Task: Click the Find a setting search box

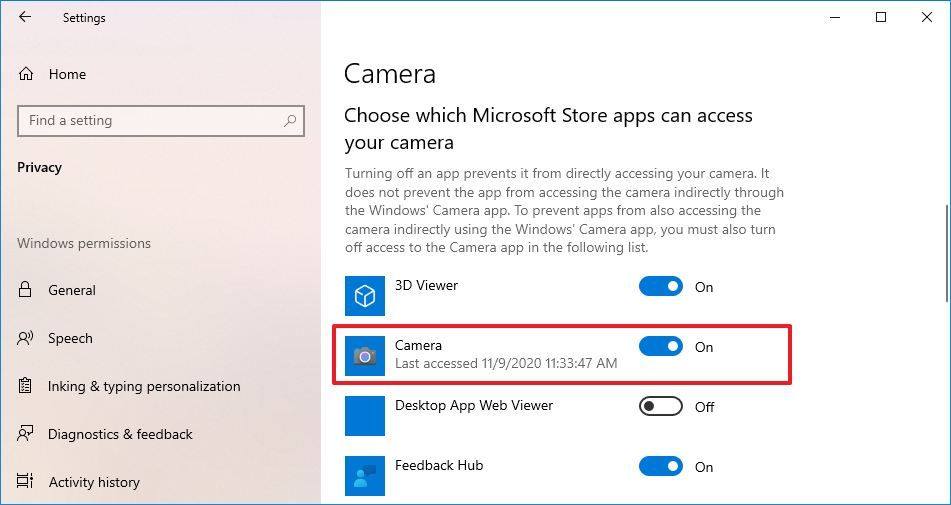Action: (x=150, y=121)
